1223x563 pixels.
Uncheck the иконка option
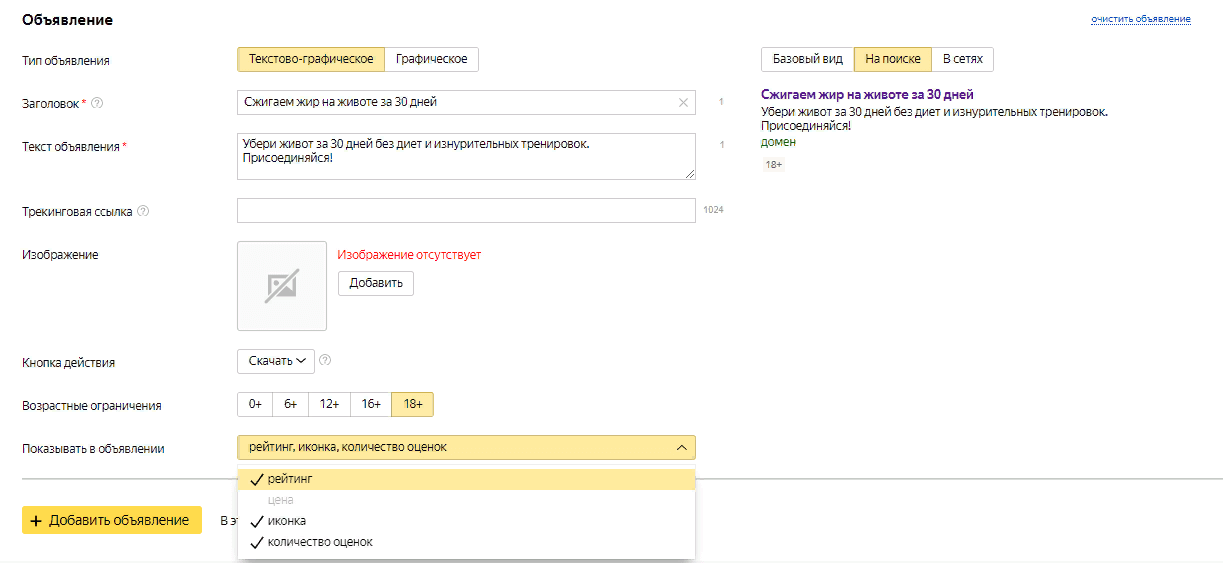[x=286, y=521]
